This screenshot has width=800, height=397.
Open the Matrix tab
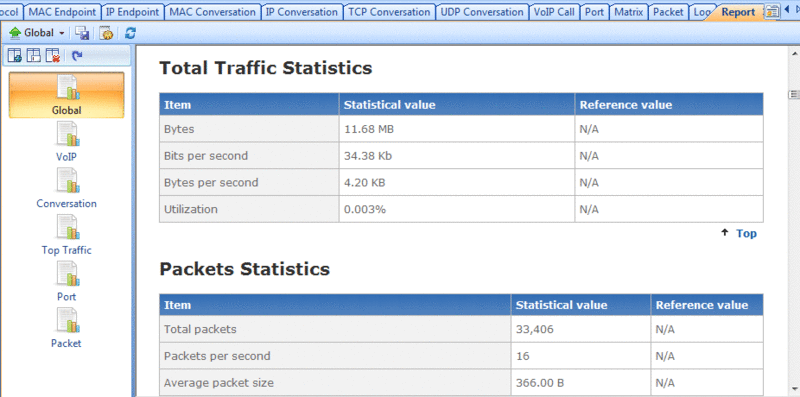click(x=629, y=12)
